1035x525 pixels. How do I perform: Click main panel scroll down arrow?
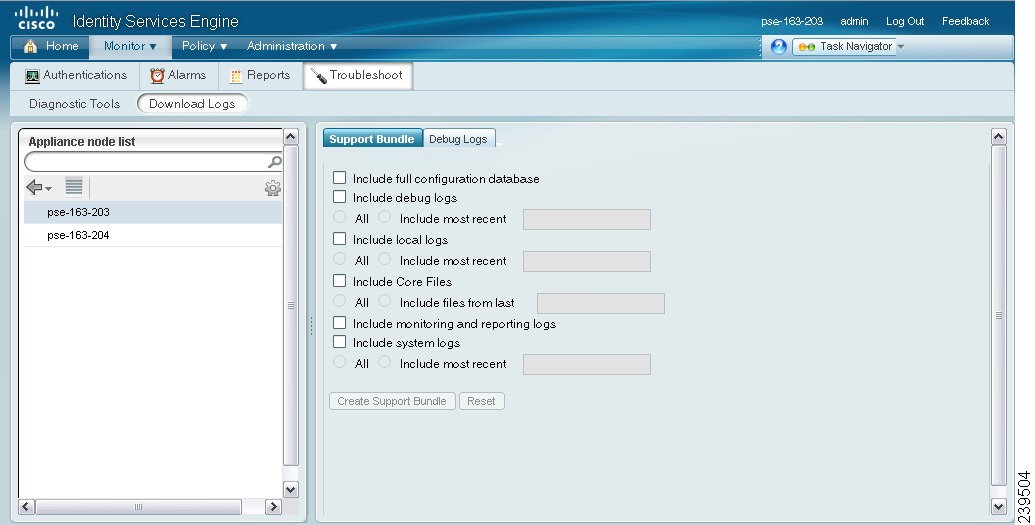coord(999,507)
